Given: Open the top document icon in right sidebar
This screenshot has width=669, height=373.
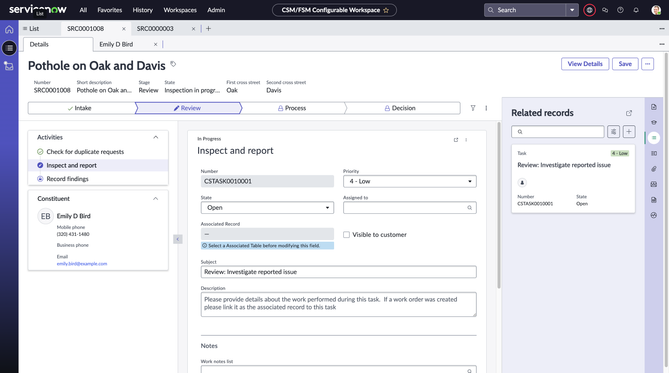Looking at the screenshot, I should click(x=654, y=107).
